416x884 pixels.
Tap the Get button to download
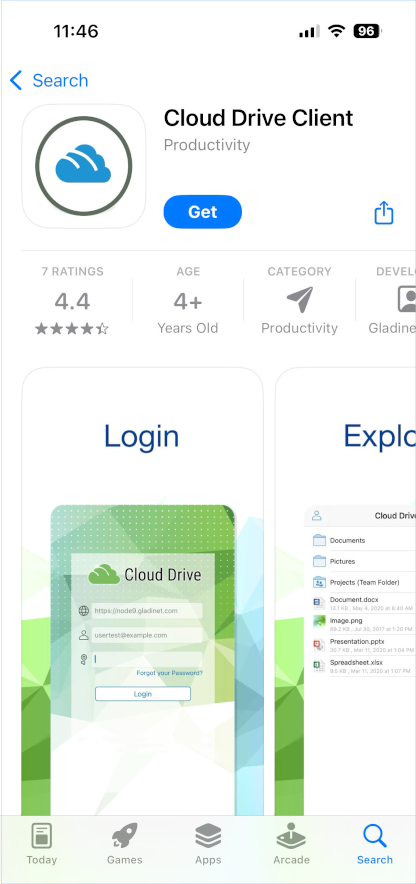click(x=202, y=212)
